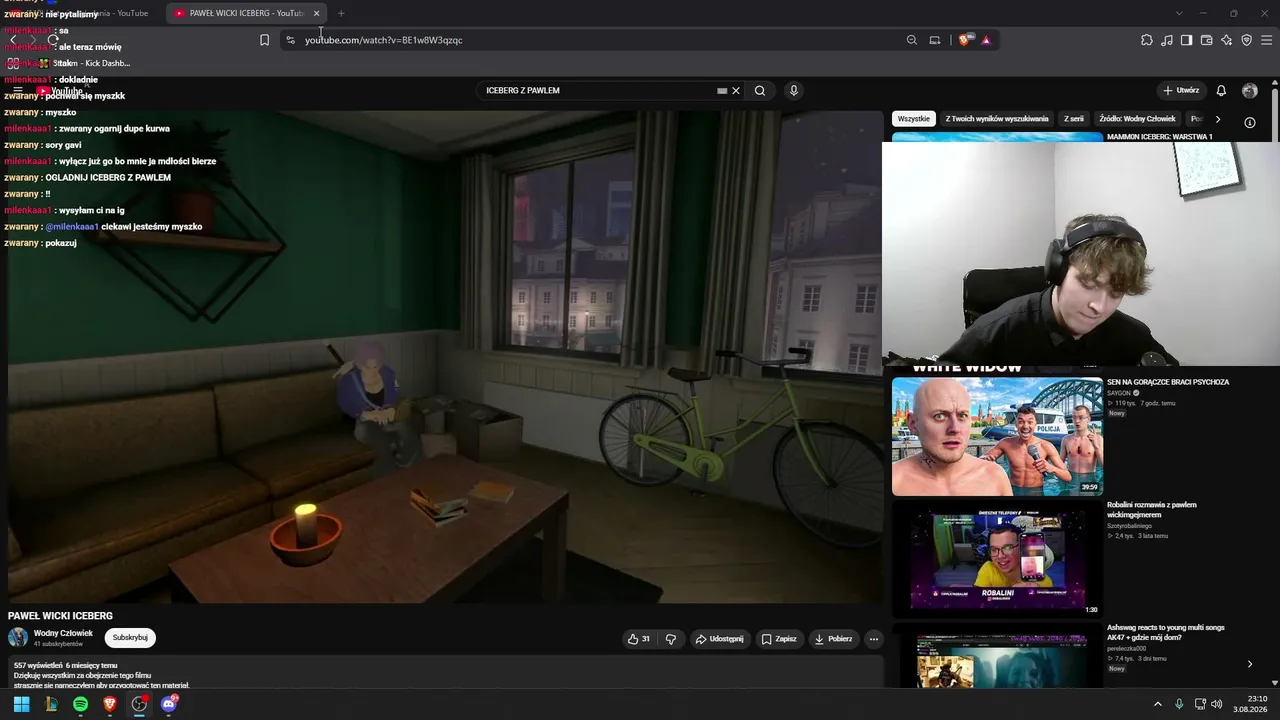Open the Robalini rozmawia z pawłem title
This screenshot has height=720, width=1280.
(x=1152, y=510)
